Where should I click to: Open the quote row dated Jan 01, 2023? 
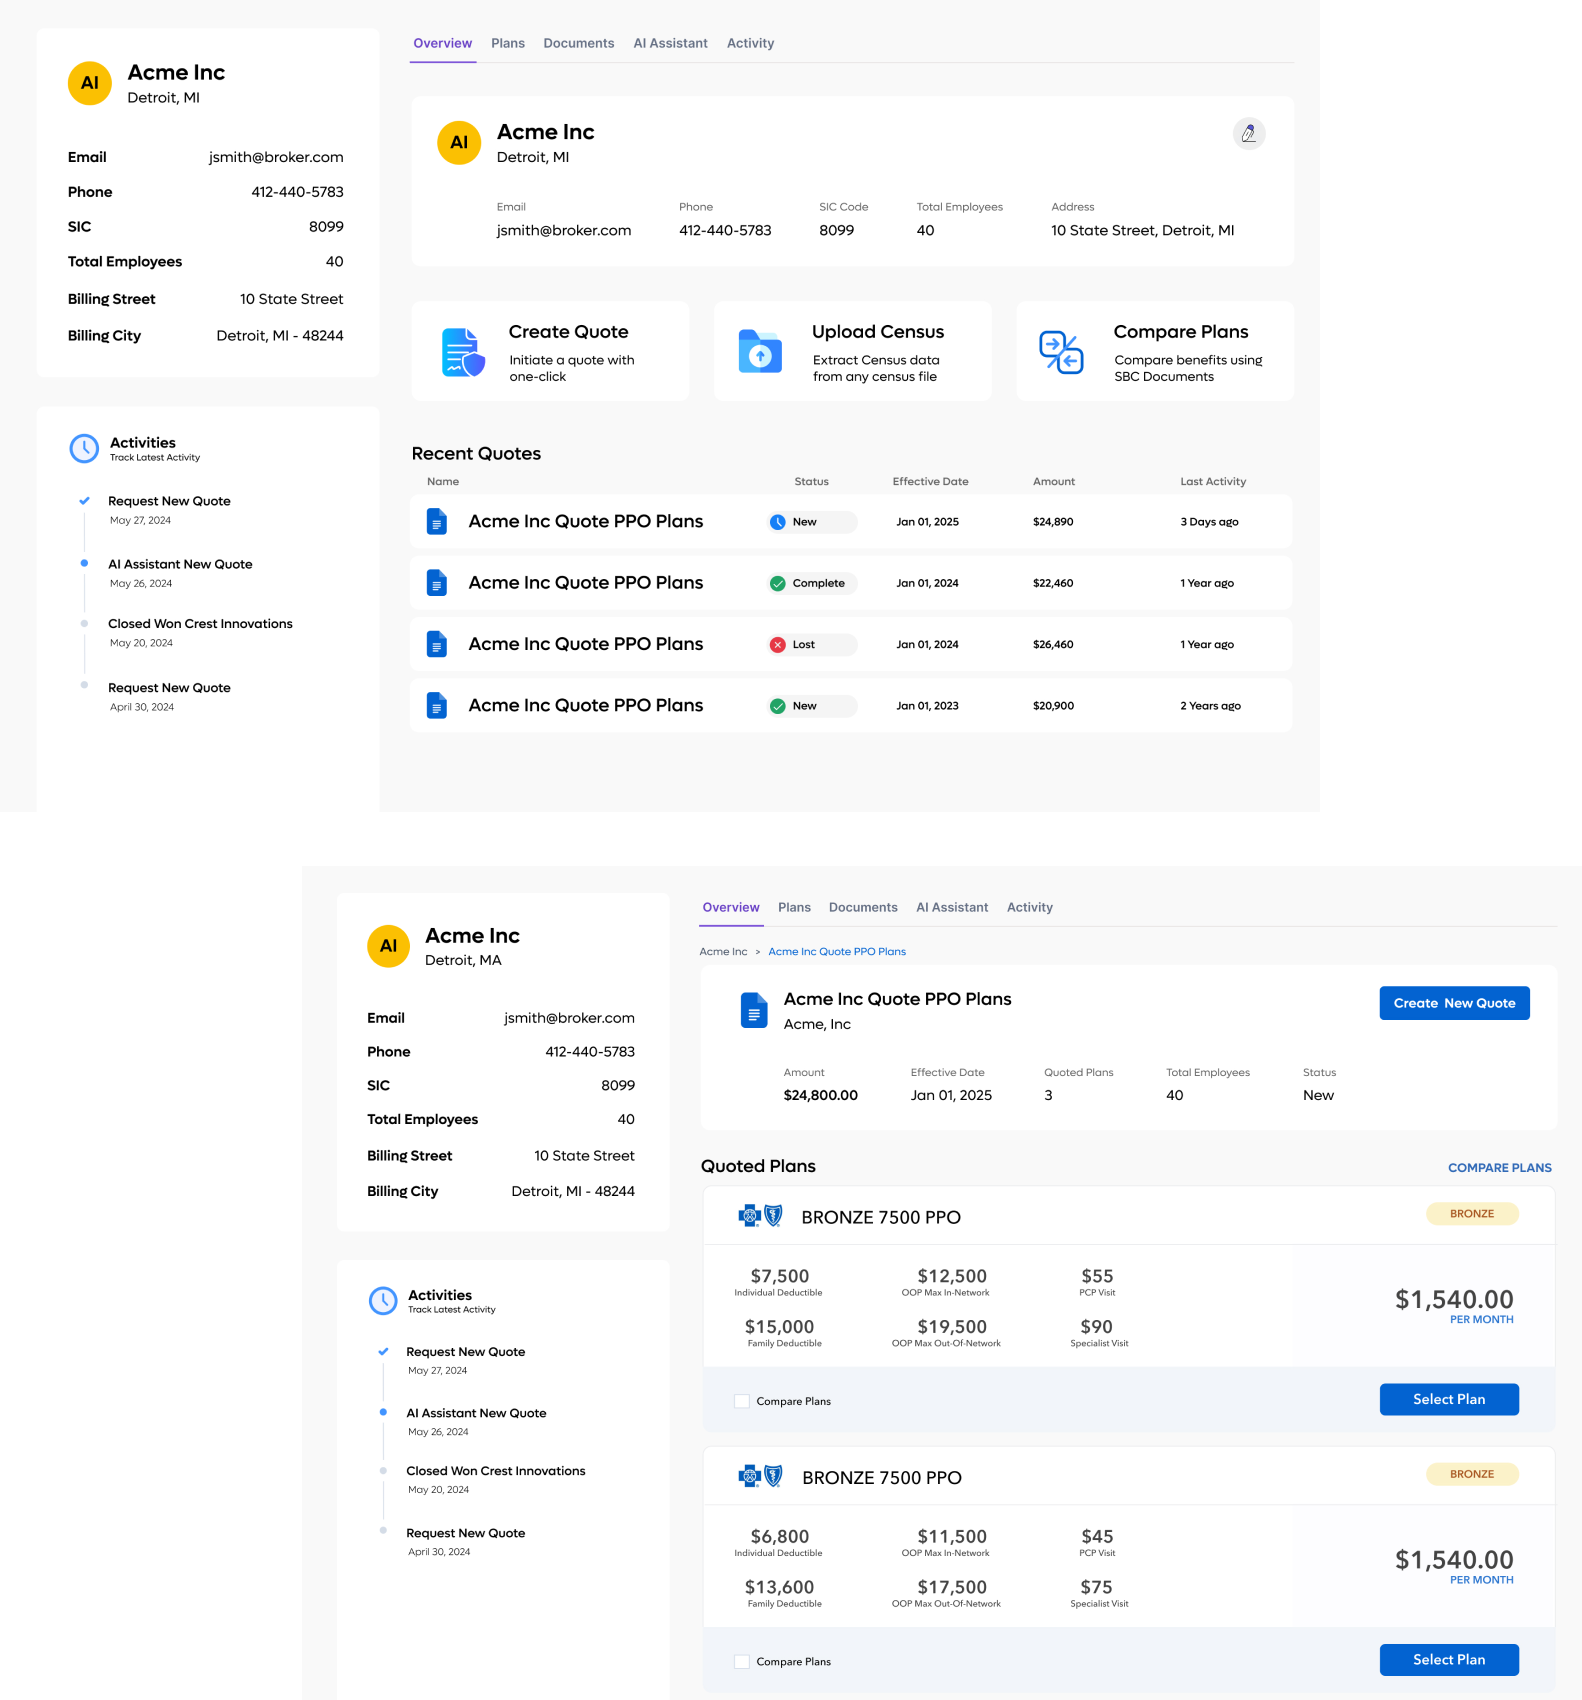click(x=585, y=706)
